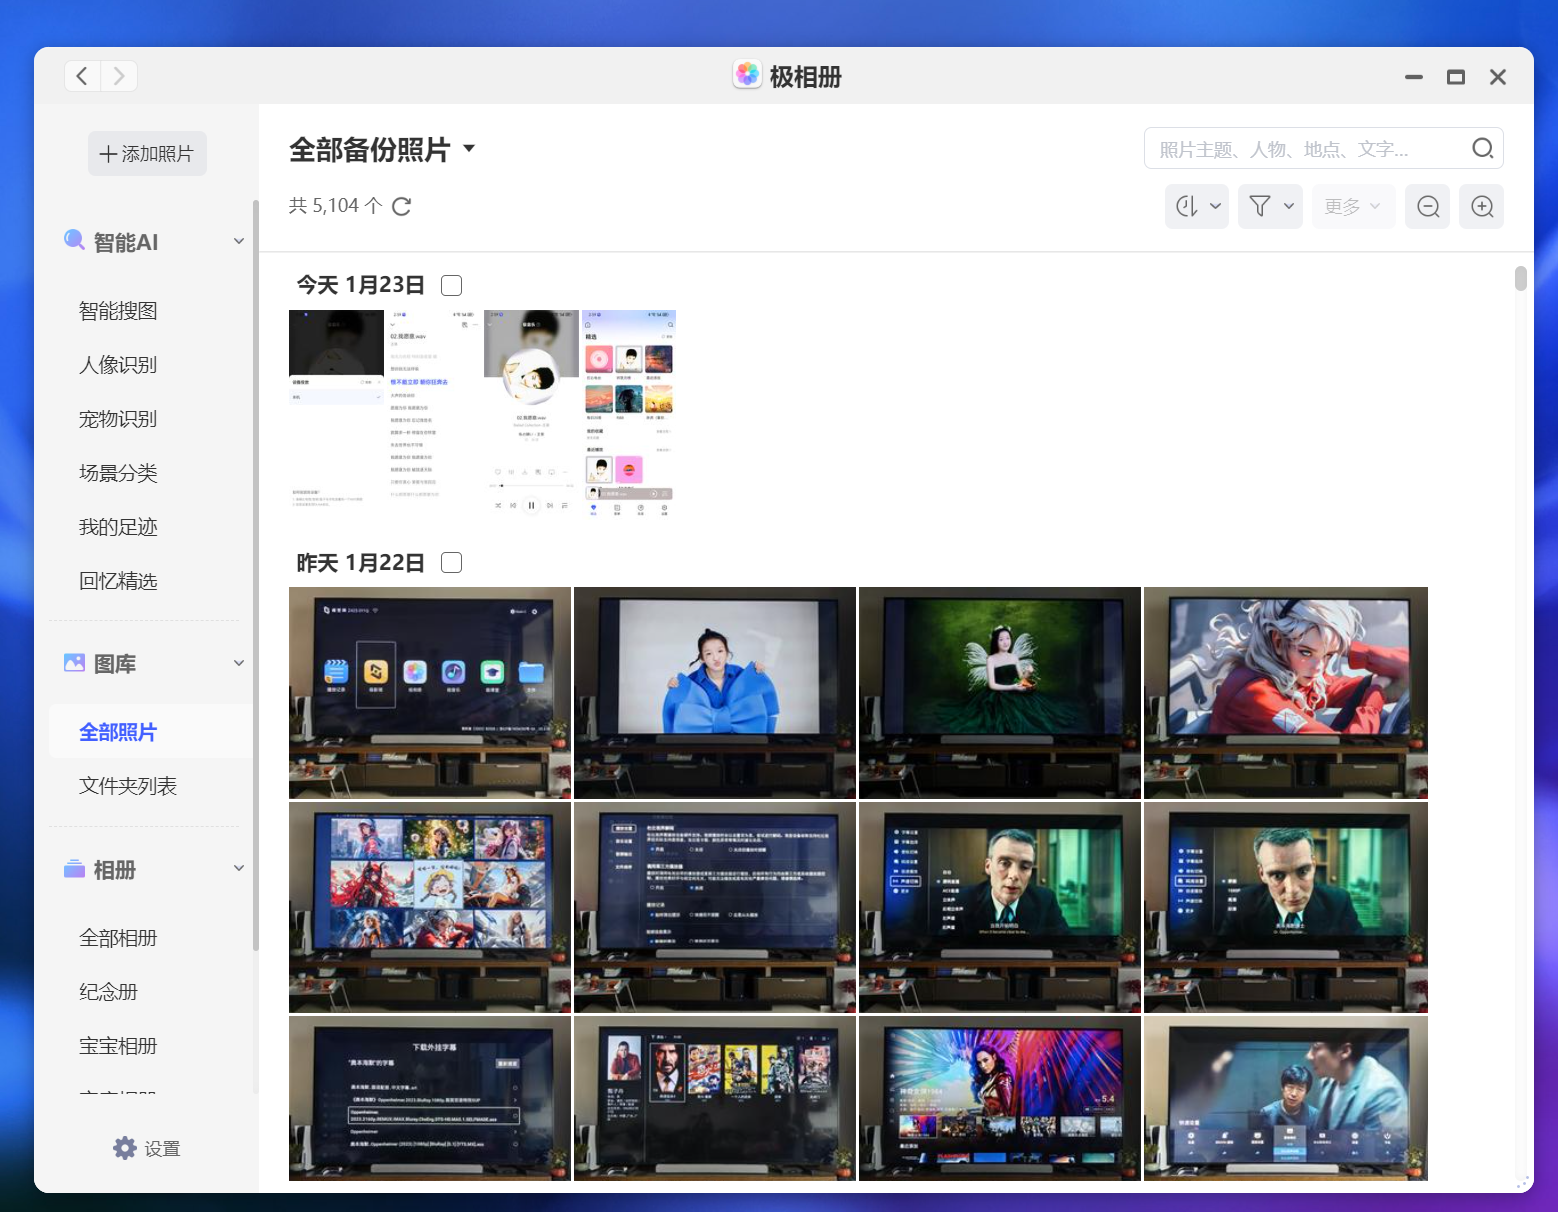Go forward with the right arrow button
1558x1212 pixels.
click(x=119, y=76)
